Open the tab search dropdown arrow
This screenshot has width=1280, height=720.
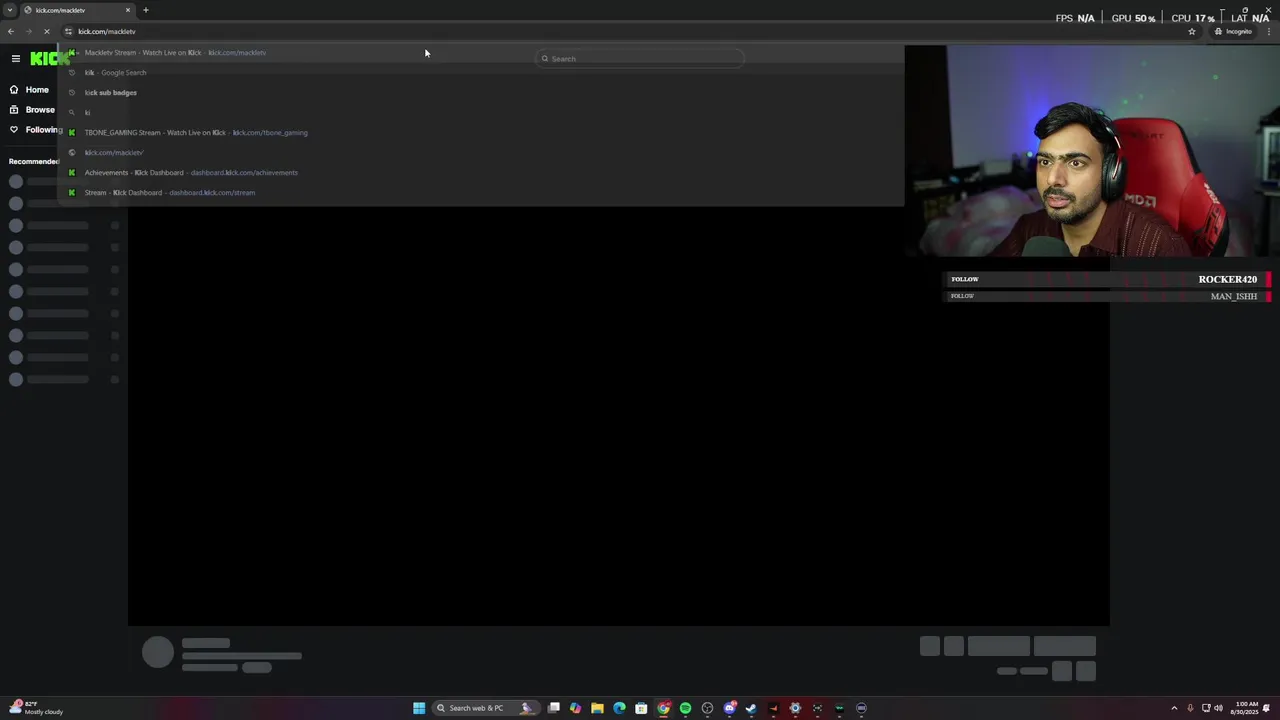[x=10, y=10]
